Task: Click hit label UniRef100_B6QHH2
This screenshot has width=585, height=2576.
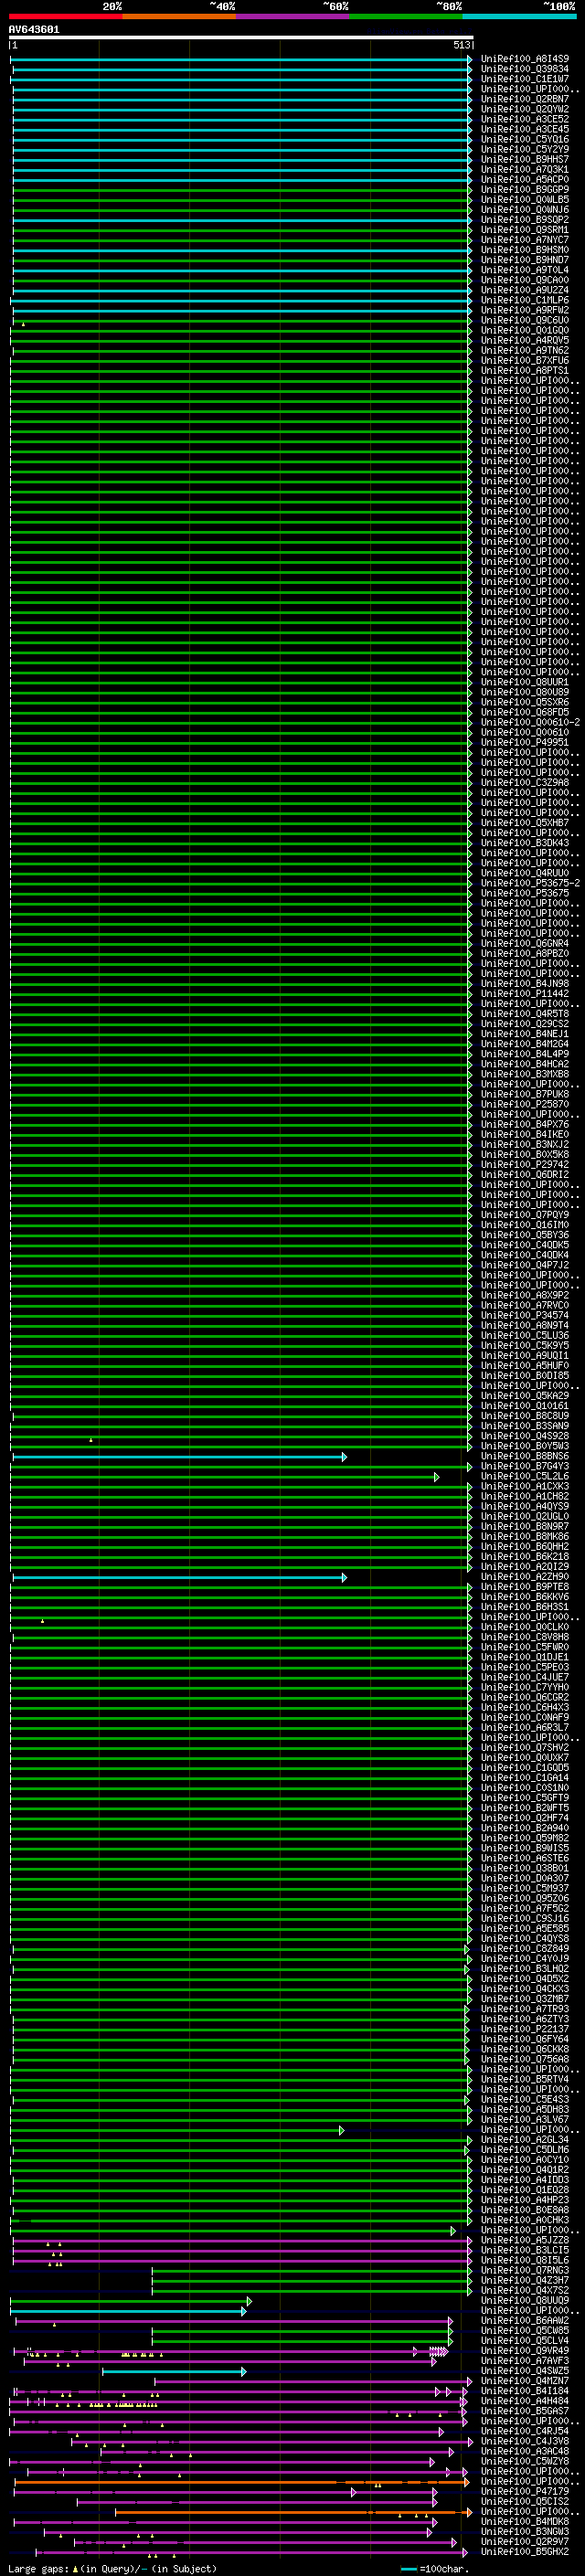Action: point(524,1547)
